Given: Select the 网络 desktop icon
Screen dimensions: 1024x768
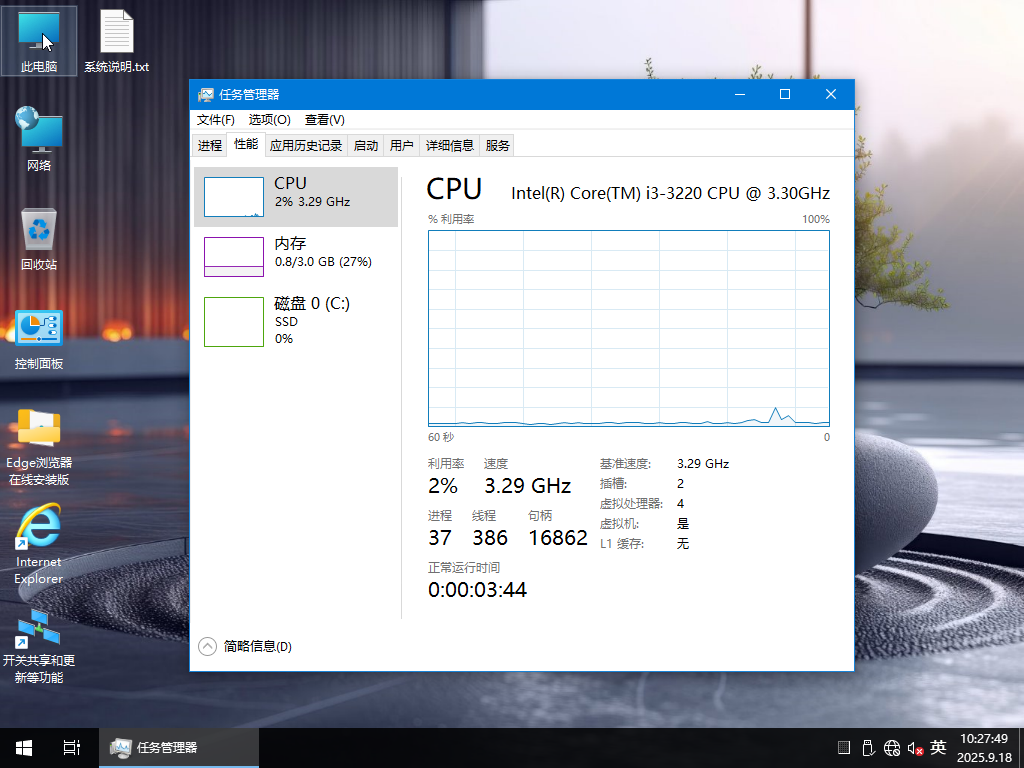Looking at the screenshot, I should (x=39, y=138).
